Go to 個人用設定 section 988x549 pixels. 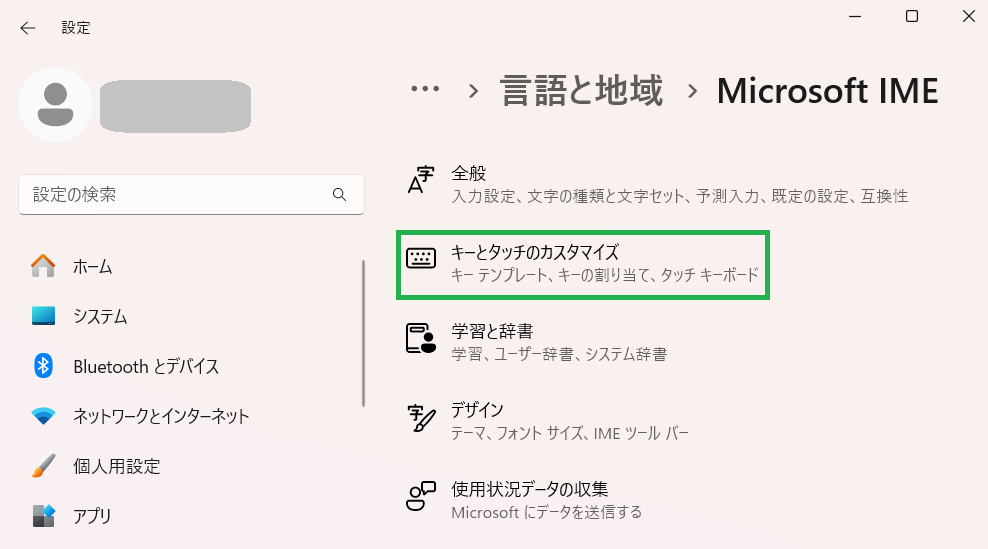point(116,466)
